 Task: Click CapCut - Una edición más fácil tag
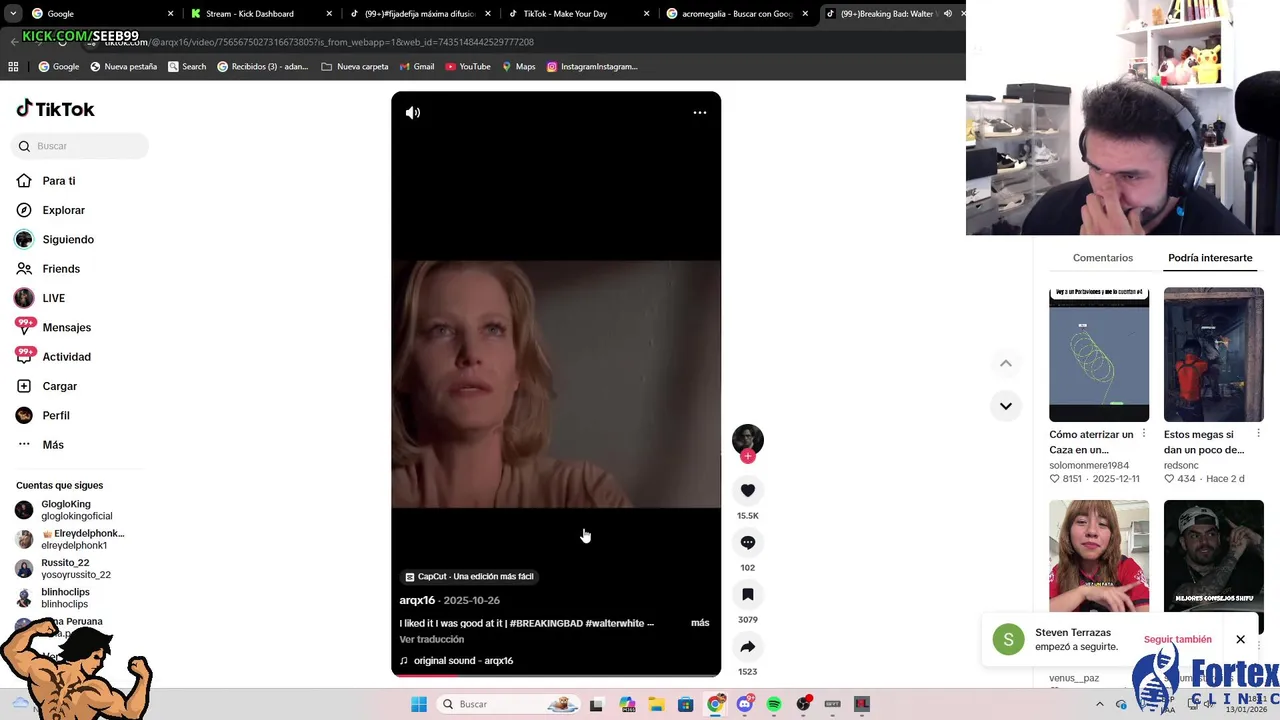tap(469, 577)
